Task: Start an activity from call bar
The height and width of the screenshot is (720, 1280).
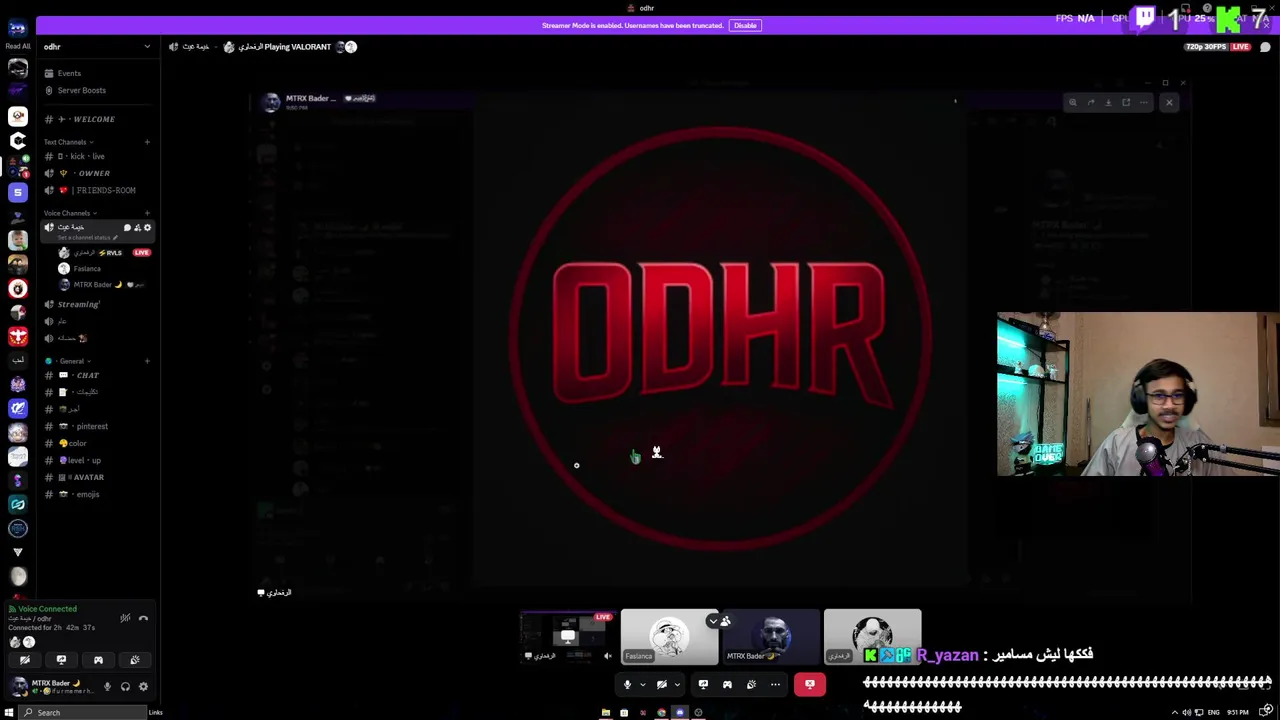Action: (727, 685)
